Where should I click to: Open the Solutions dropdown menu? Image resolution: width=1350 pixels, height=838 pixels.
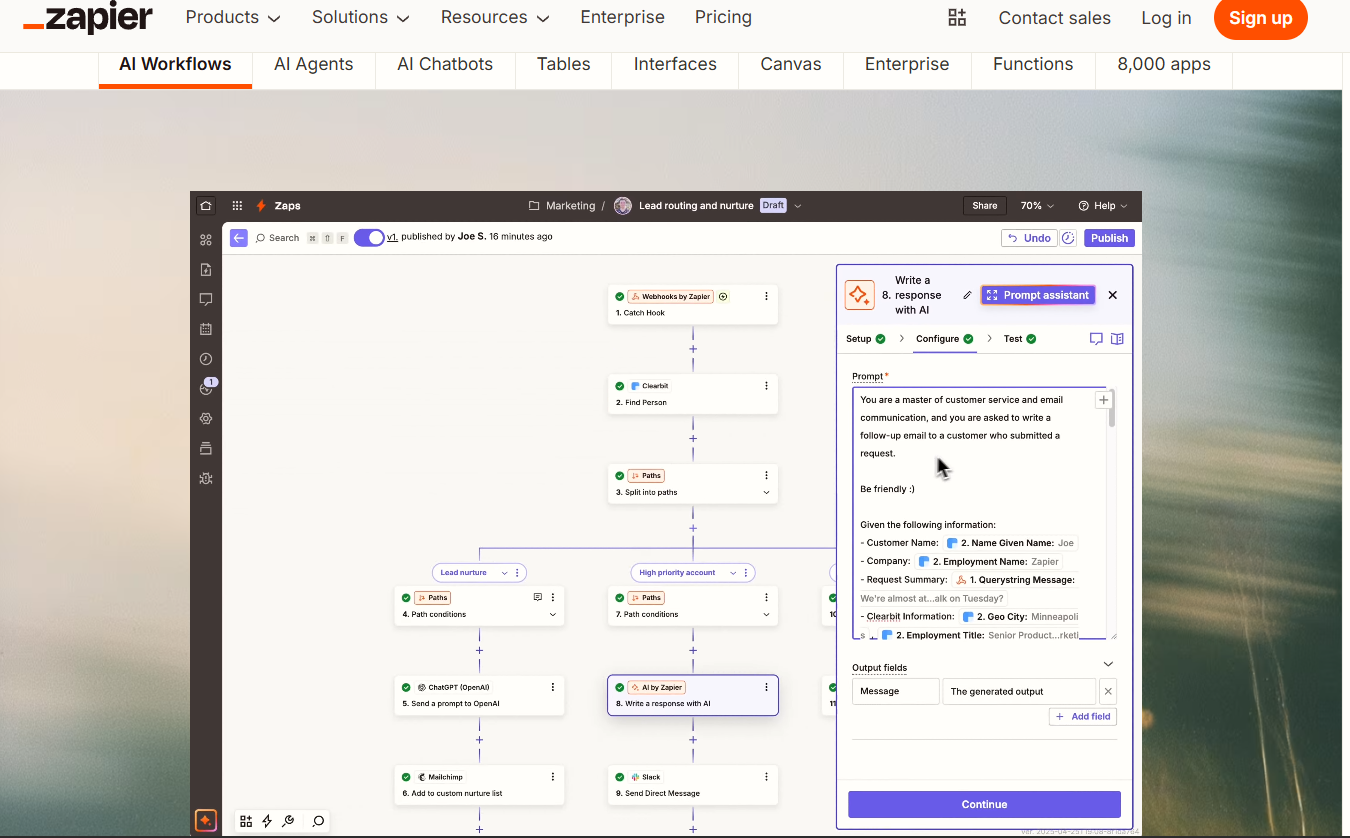click(x=361, y=18)
